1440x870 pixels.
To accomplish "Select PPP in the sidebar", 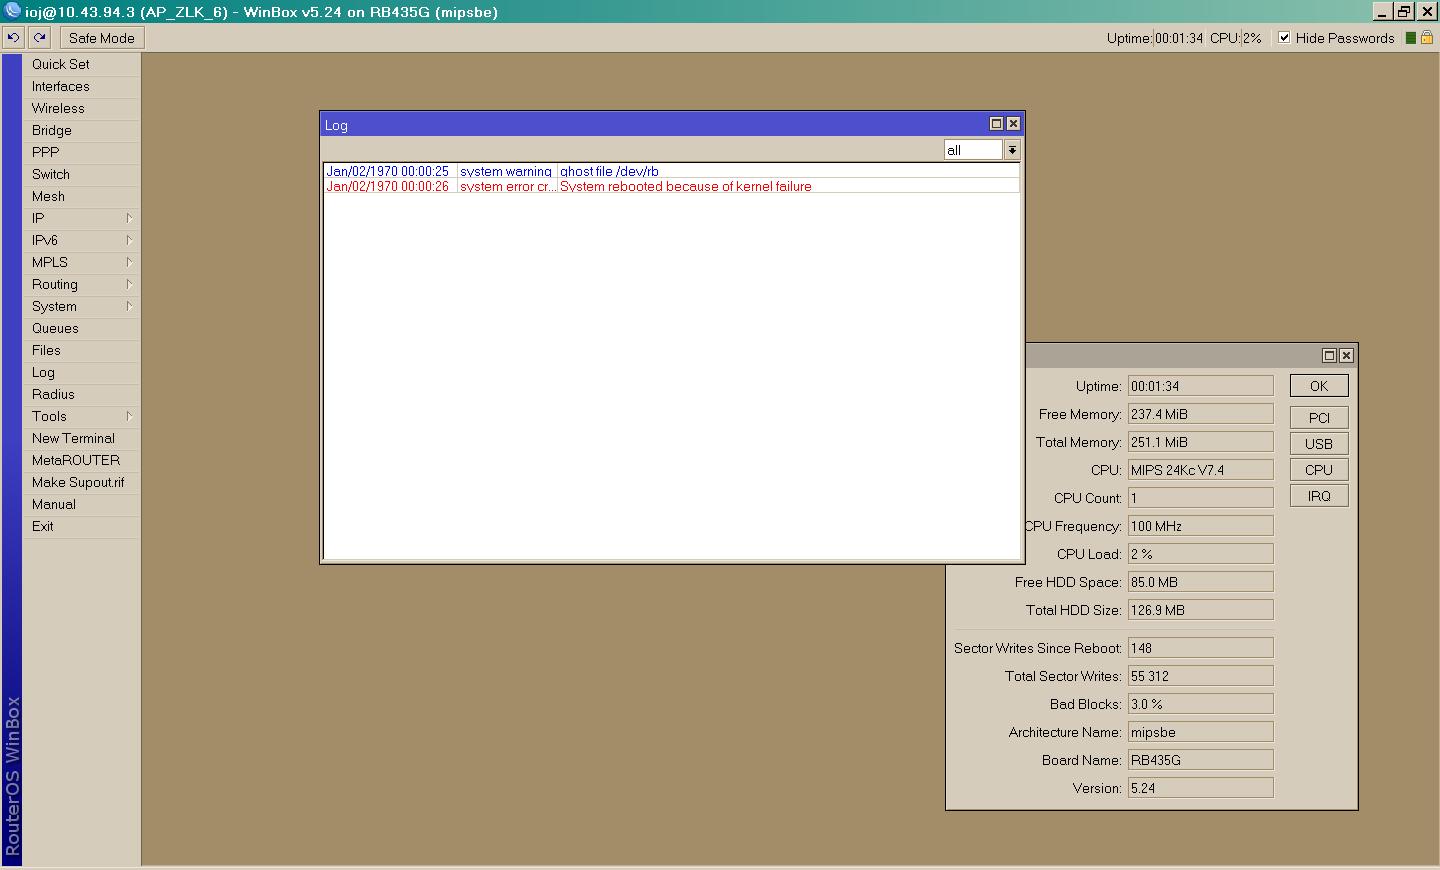I will [x=81, y=152].
